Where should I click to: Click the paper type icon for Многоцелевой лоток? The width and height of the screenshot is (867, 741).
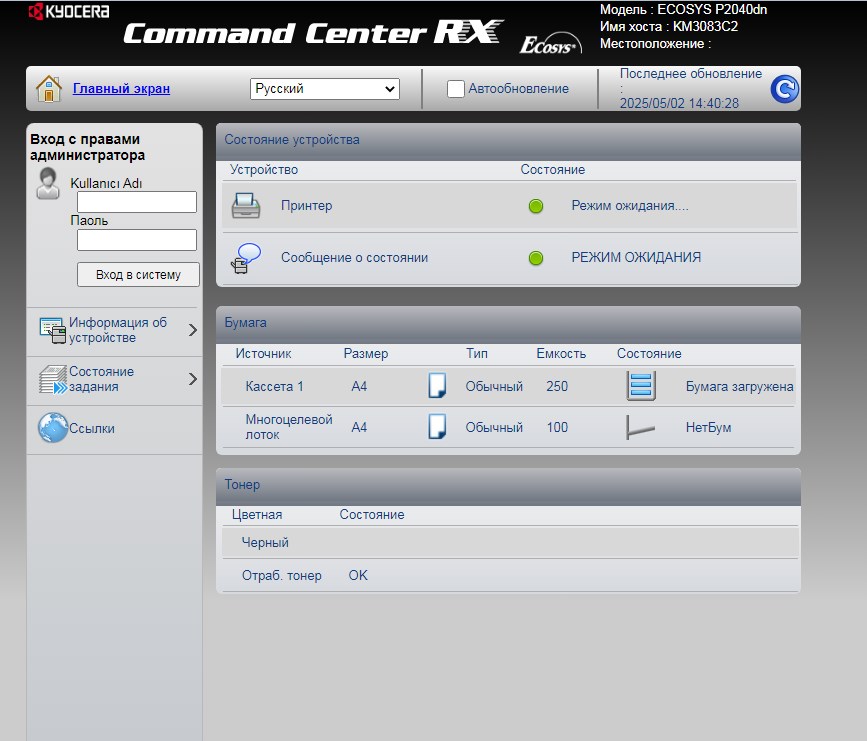coord(437,426)
